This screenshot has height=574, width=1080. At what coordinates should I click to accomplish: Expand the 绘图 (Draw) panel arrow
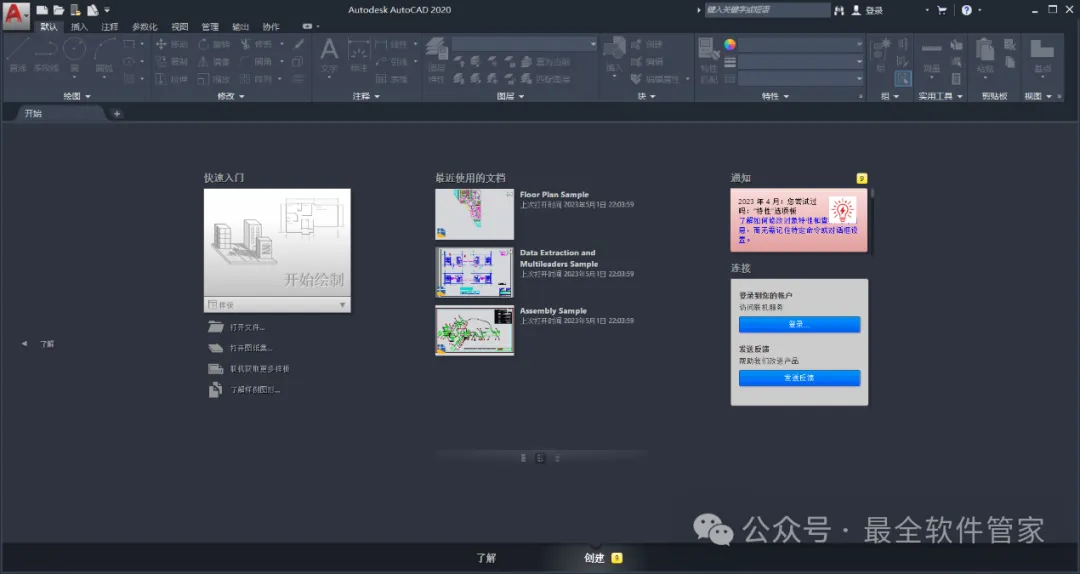(x=88, y=96)
